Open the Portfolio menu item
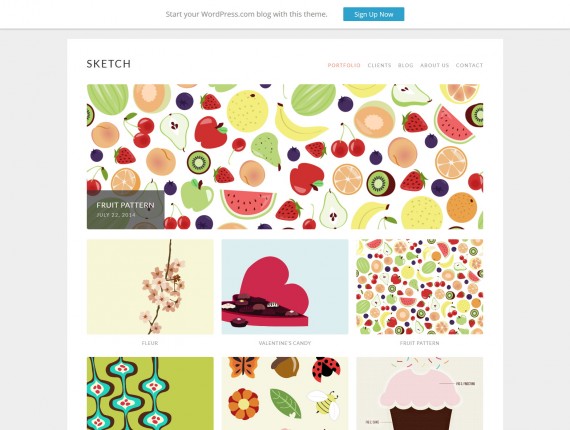 344,65
